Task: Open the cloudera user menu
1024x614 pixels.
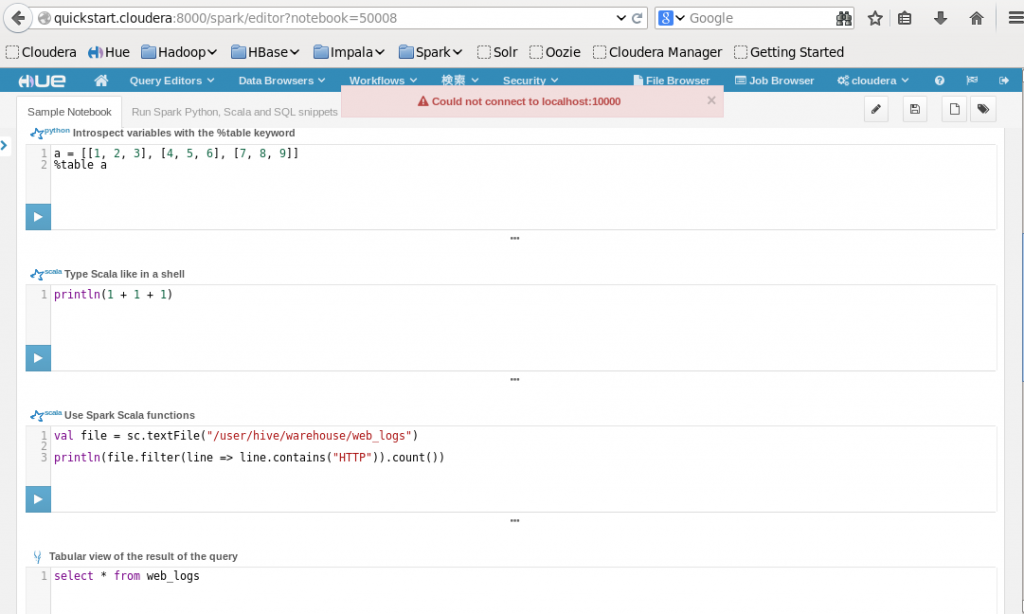Action: (873, 80)
